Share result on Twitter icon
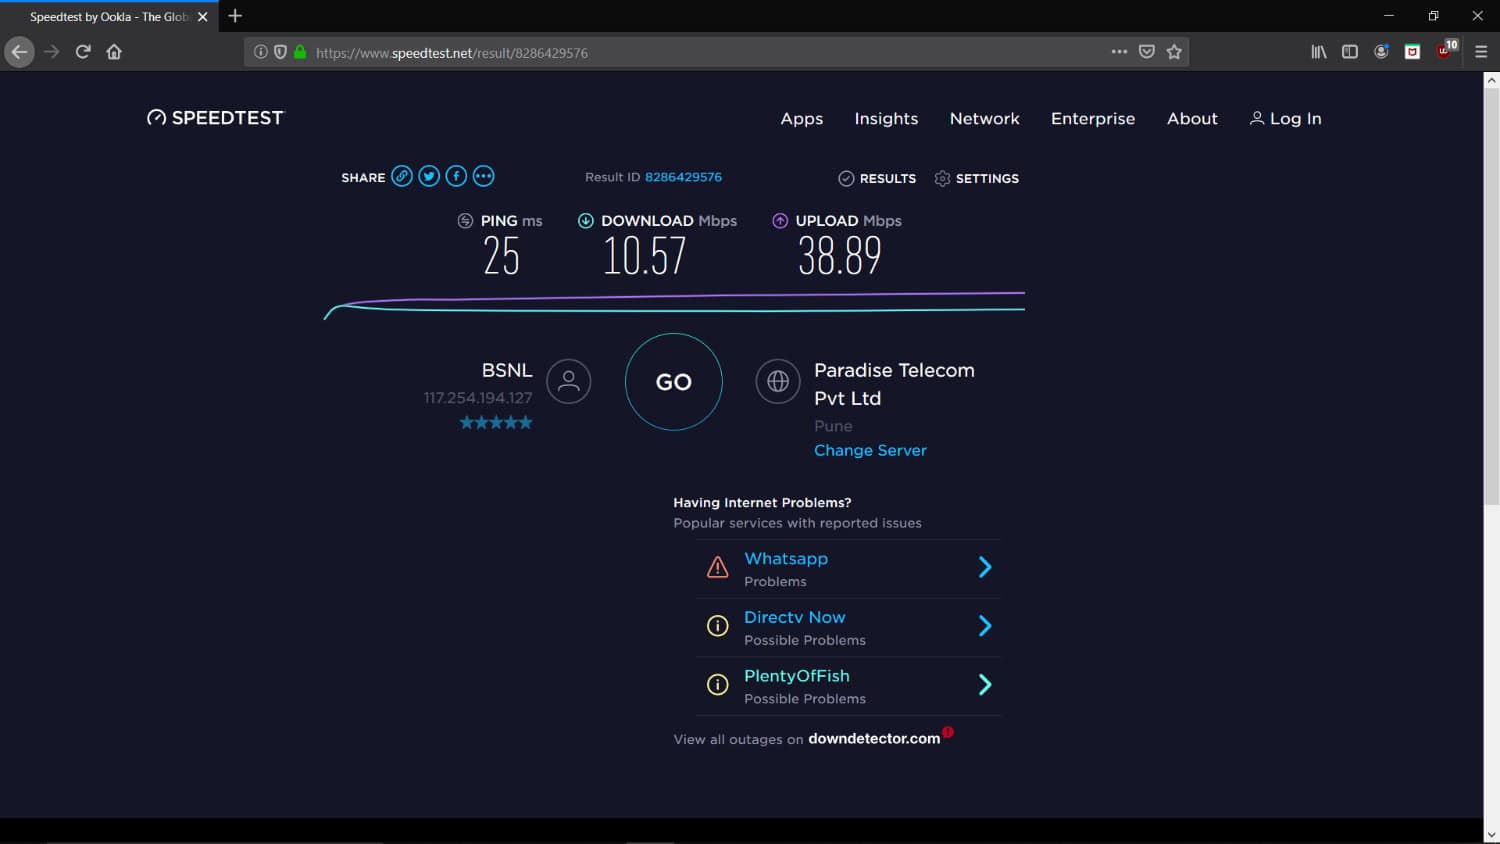Screen dimensions: 1500x844 tap(429, 176)
